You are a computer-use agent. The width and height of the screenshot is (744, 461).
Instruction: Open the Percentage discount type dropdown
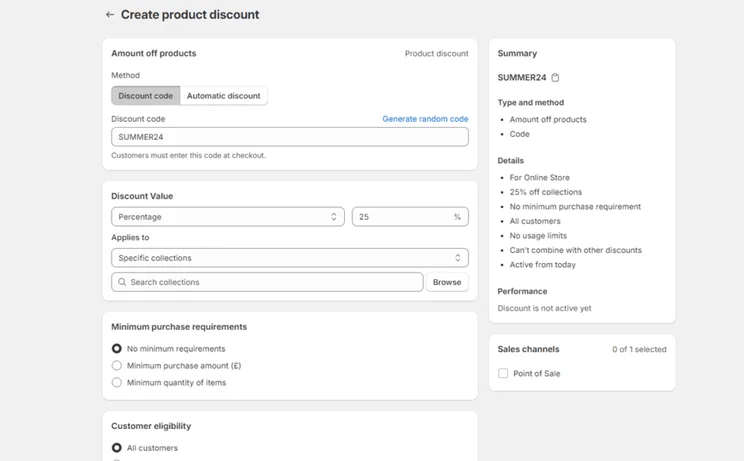[x=228, y=217]
